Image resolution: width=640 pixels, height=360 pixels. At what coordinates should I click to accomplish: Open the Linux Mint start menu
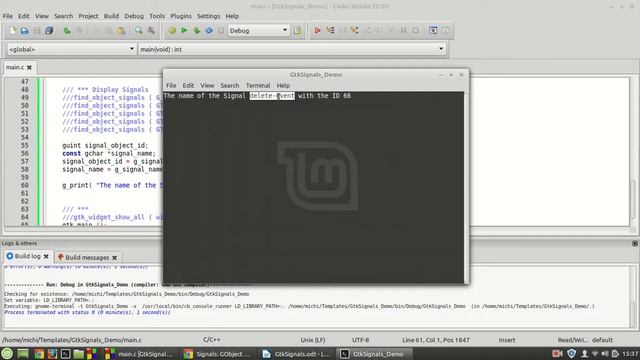(7, 353)
